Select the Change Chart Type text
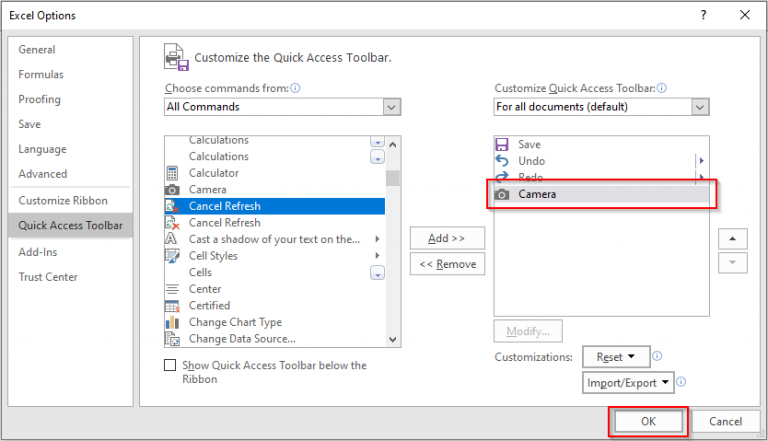Screen dimensions: 768x441 coord(236,322)
